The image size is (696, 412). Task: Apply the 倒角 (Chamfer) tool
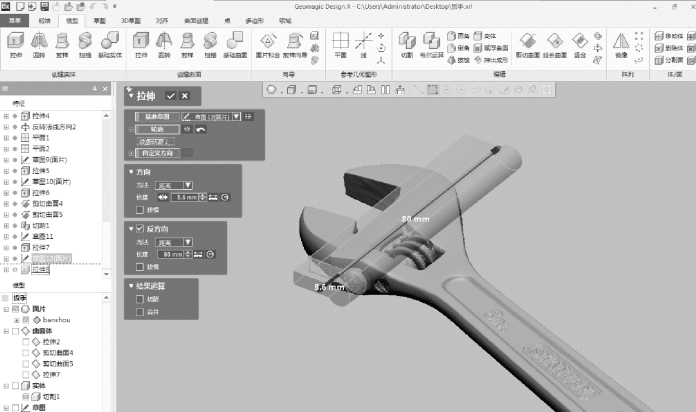pos(458,48)
